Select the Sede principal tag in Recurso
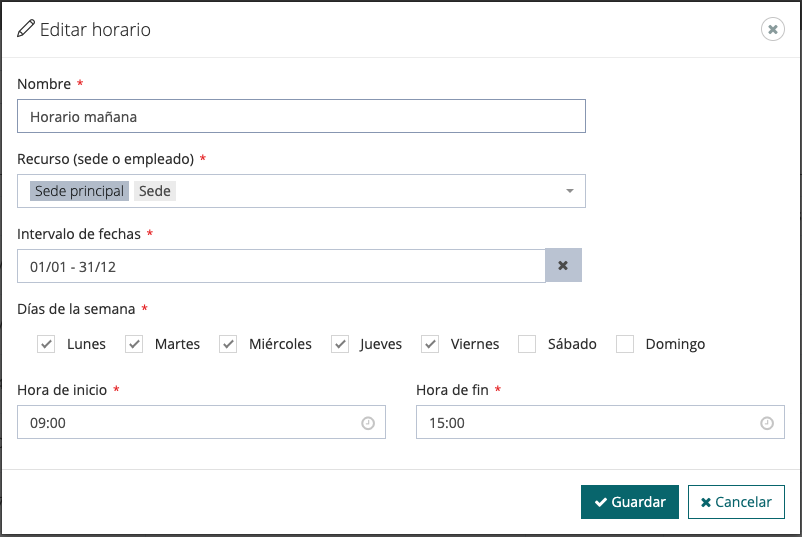 79,191
